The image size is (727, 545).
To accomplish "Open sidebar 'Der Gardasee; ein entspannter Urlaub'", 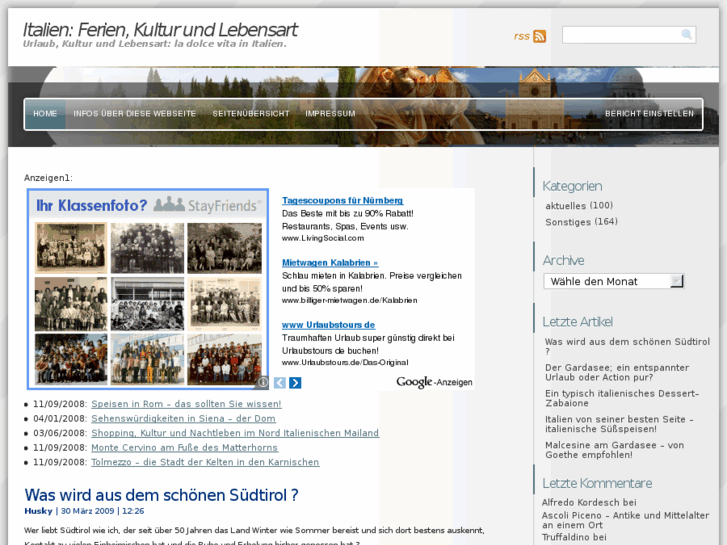I will 617,372.
